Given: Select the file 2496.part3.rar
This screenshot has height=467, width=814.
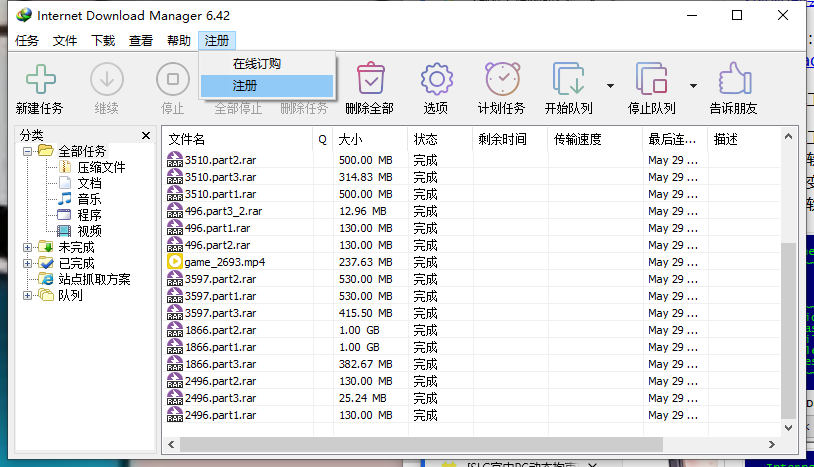Looking at the screenshot, I should click(221, 398).
